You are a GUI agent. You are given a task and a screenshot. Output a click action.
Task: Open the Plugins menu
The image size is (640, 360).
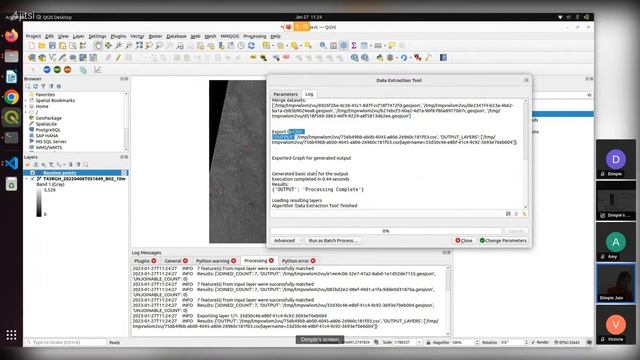(118, 36)
